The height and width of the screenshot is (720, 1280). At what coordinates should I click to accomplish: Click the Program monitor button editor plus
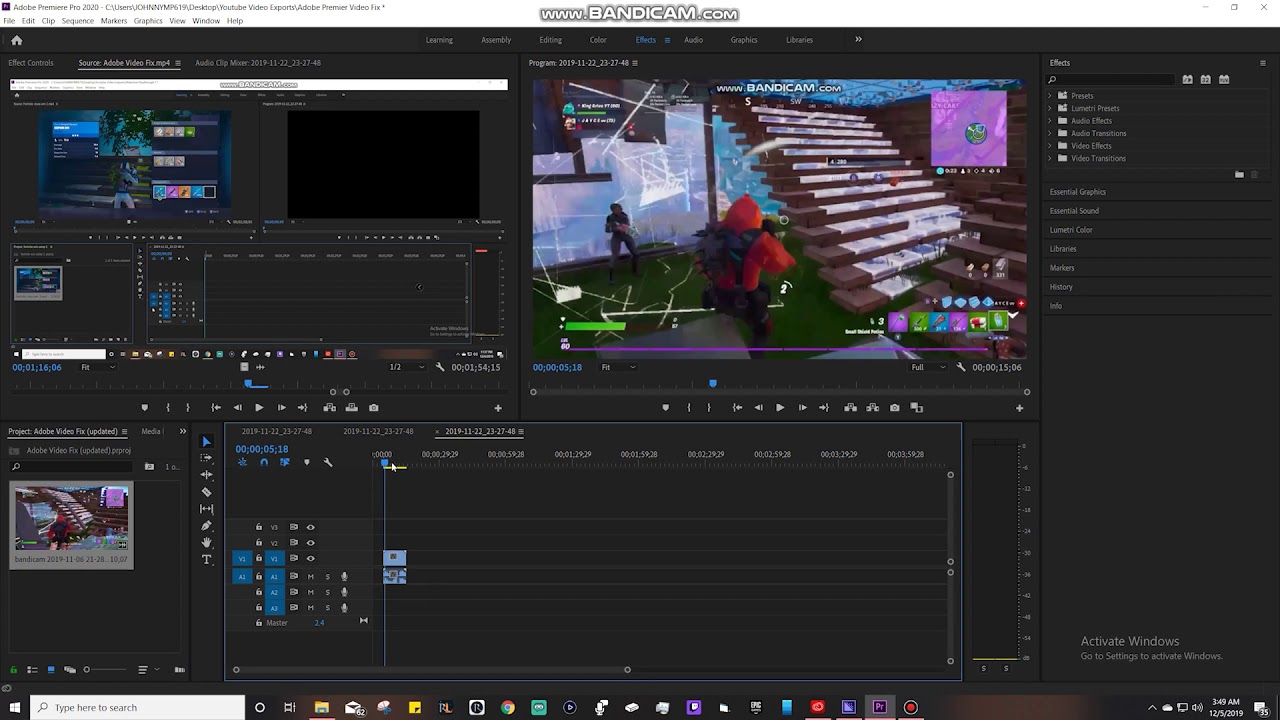click(1019, 408)
